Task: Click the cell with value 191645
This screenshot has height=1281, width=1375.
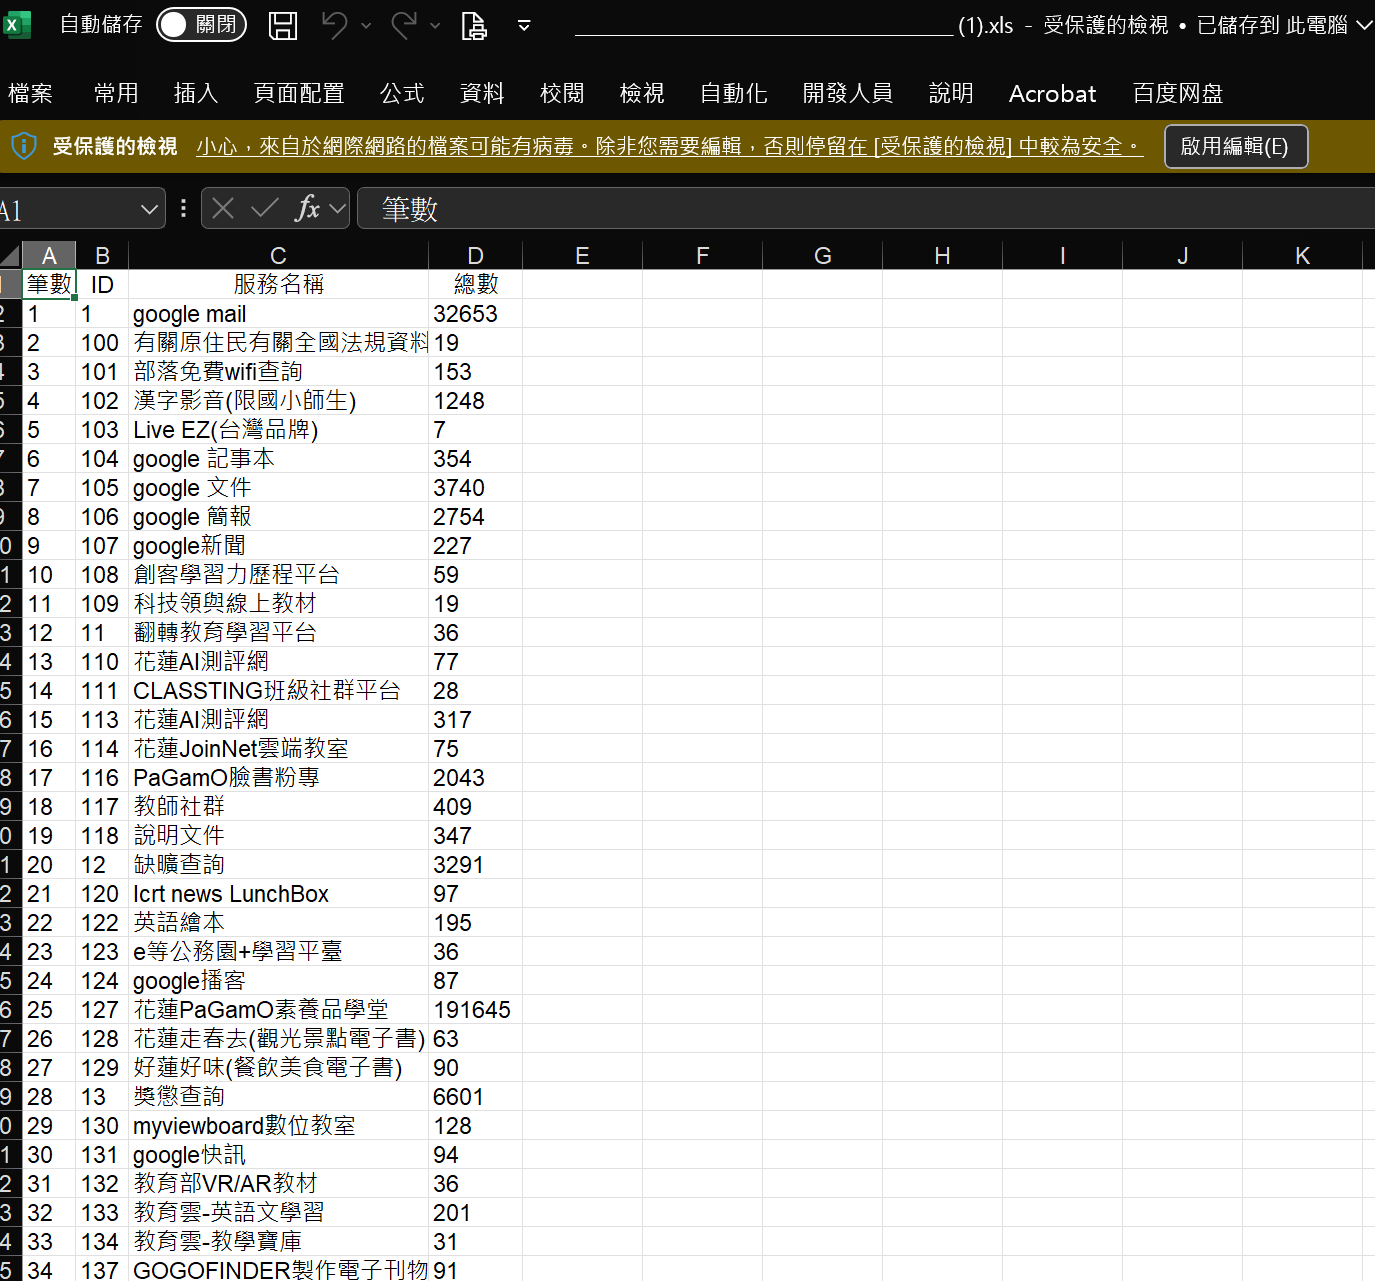Action: (x=475, y=1010)
